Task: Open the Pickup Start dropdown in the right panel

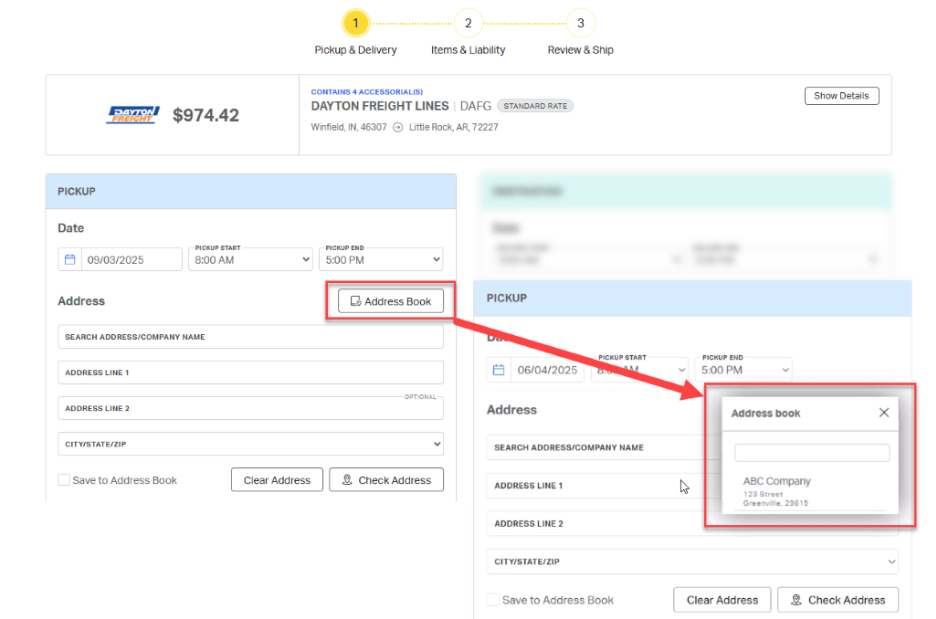Action: click(639, 370)
